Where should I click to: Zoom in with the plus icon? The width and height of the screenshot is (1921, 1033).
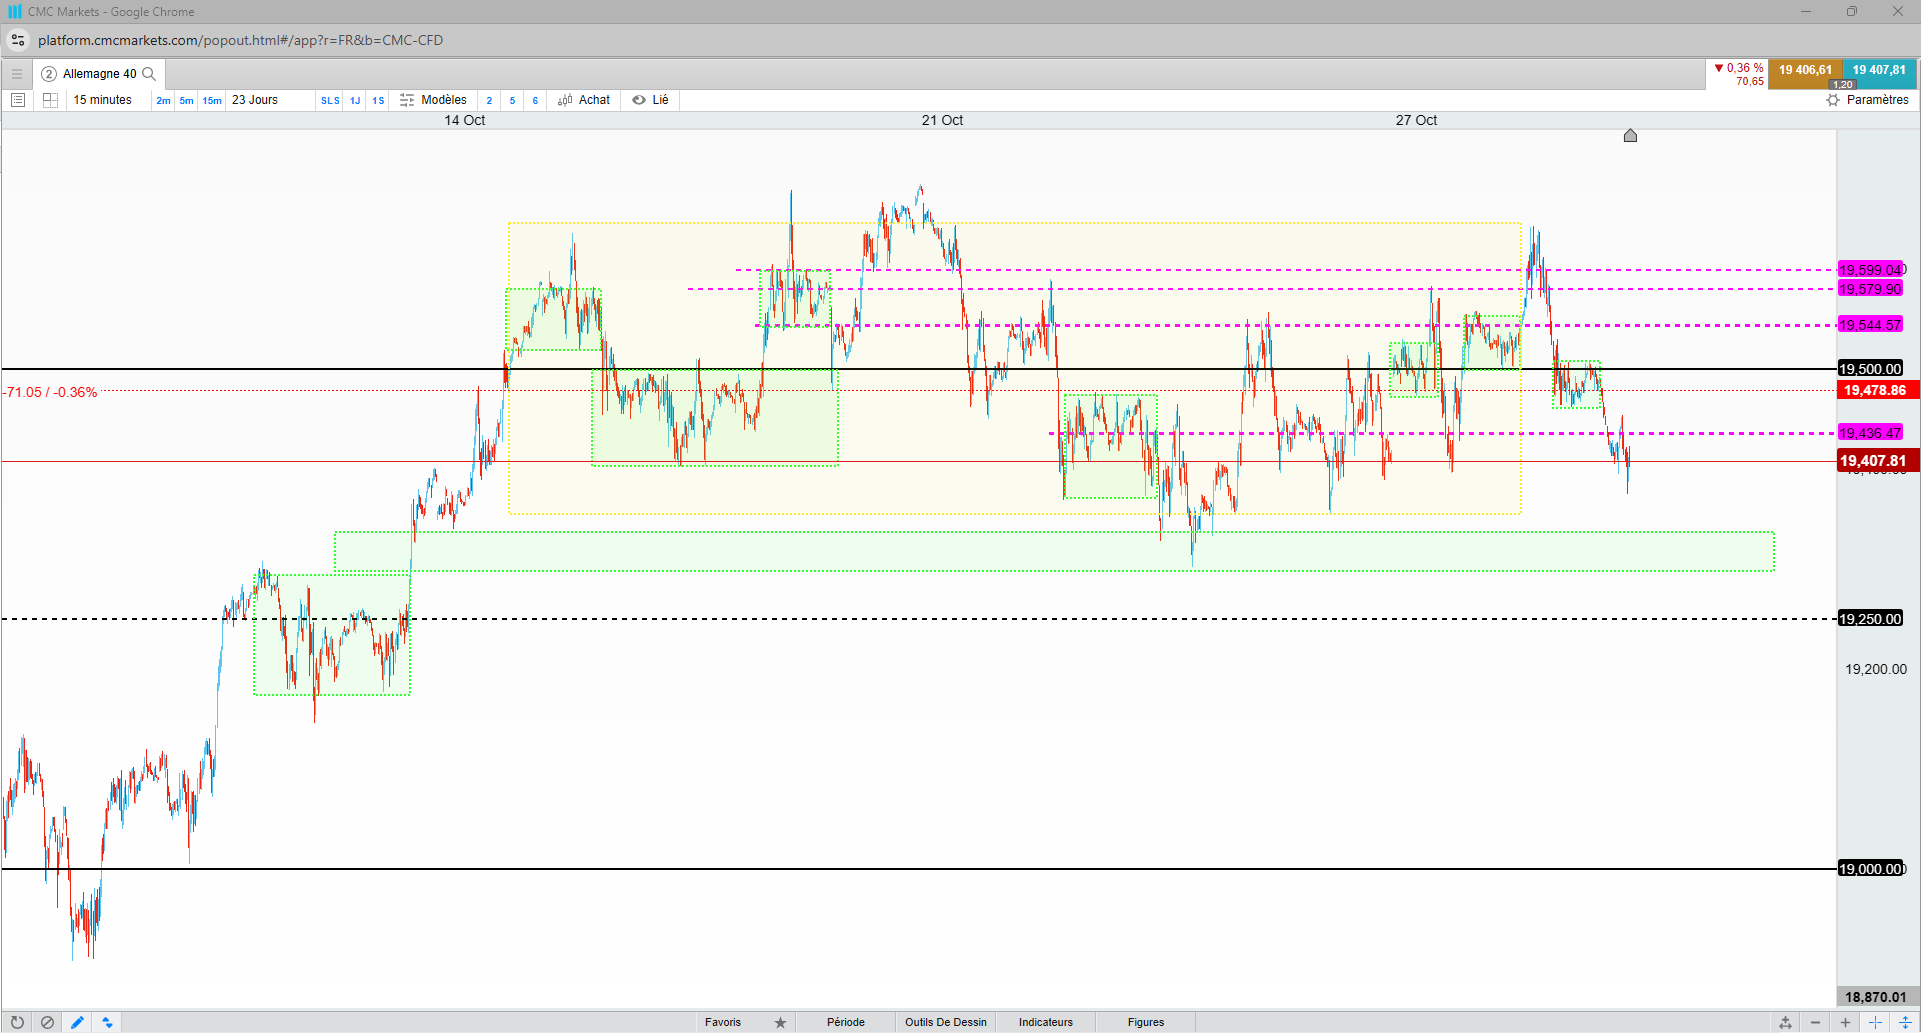(1845, 1022)
